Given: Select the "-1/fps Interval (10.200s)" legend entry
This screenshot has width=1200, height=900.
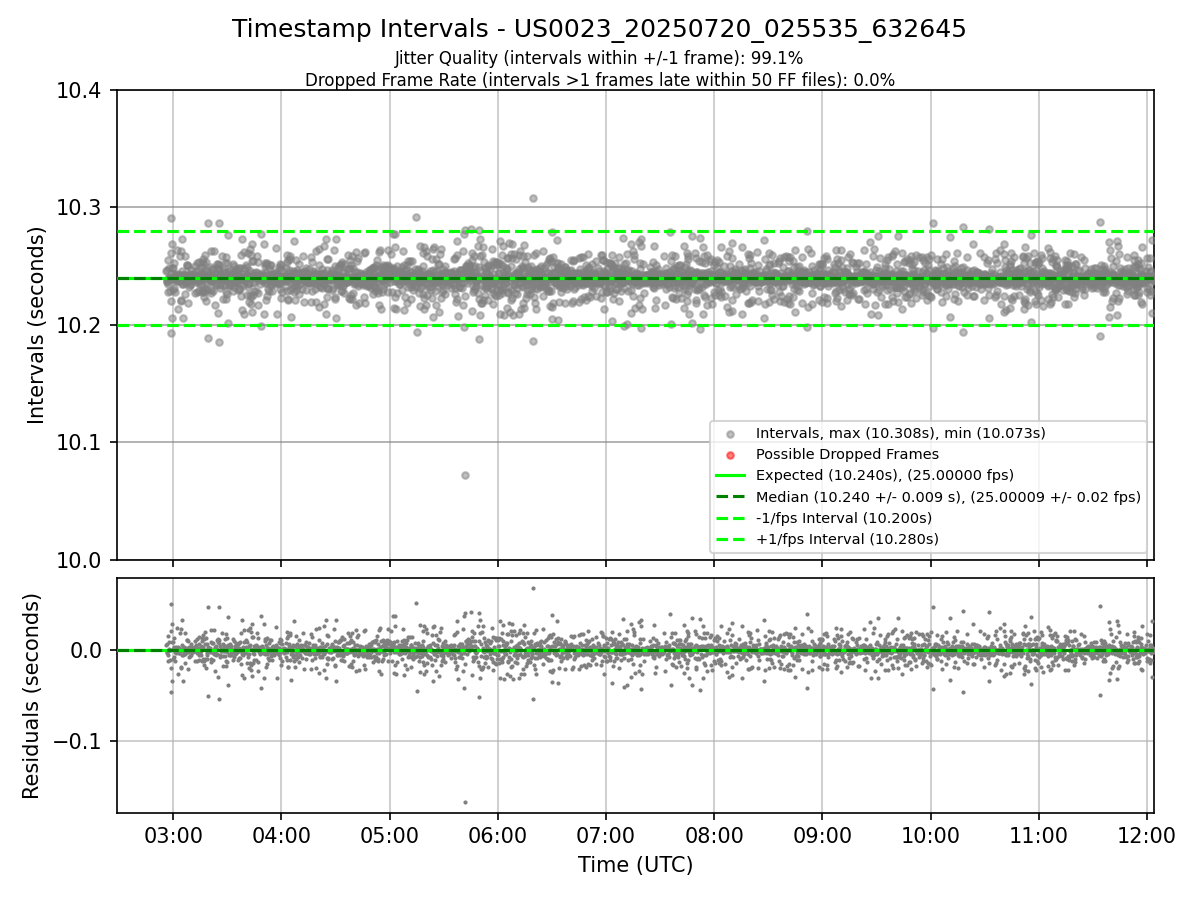Looking at the screenshot, I should (844, 518).
